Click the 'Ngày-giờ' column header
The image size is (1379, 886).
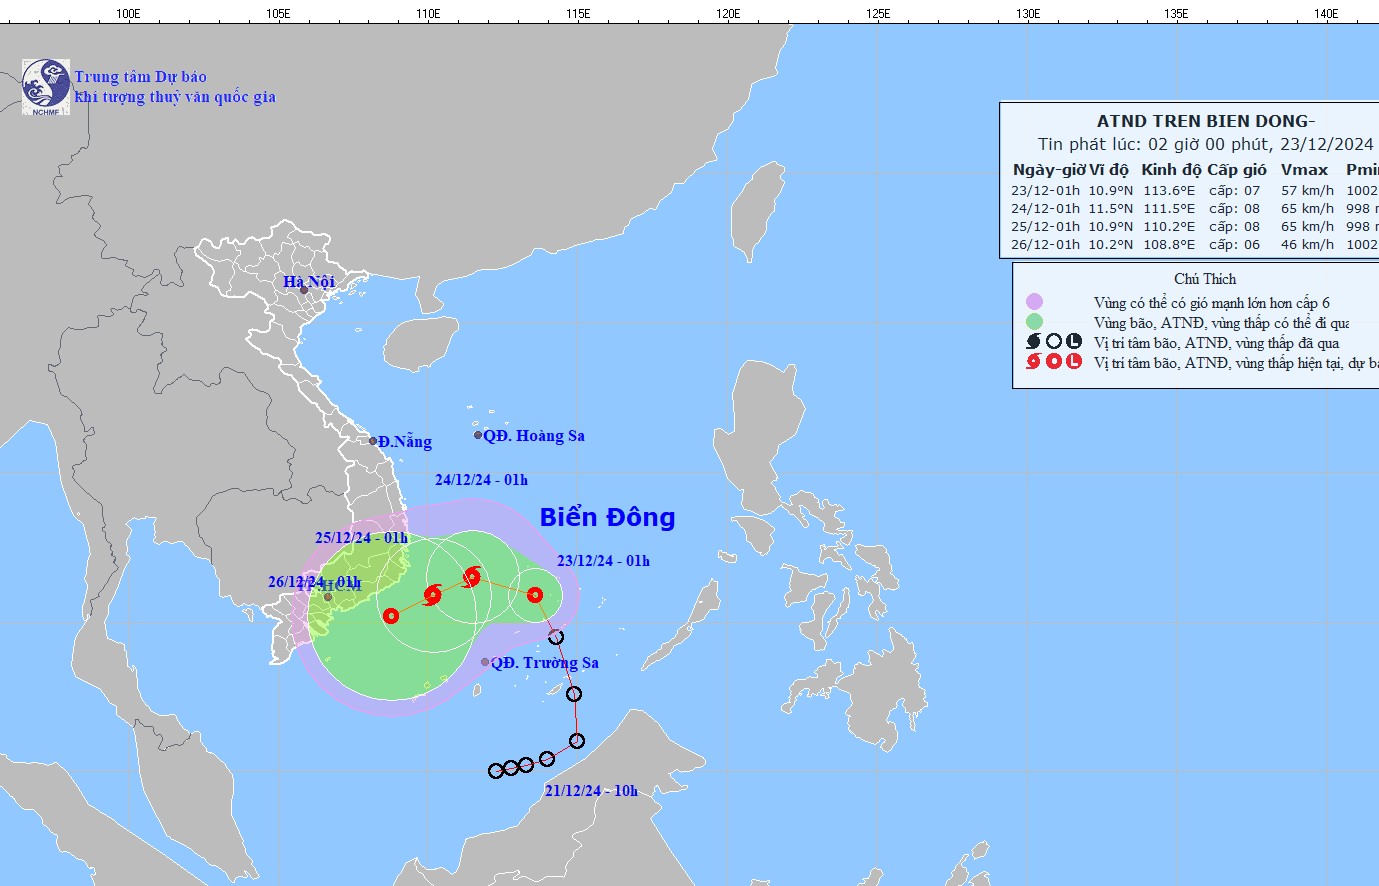click(1049, 170)
